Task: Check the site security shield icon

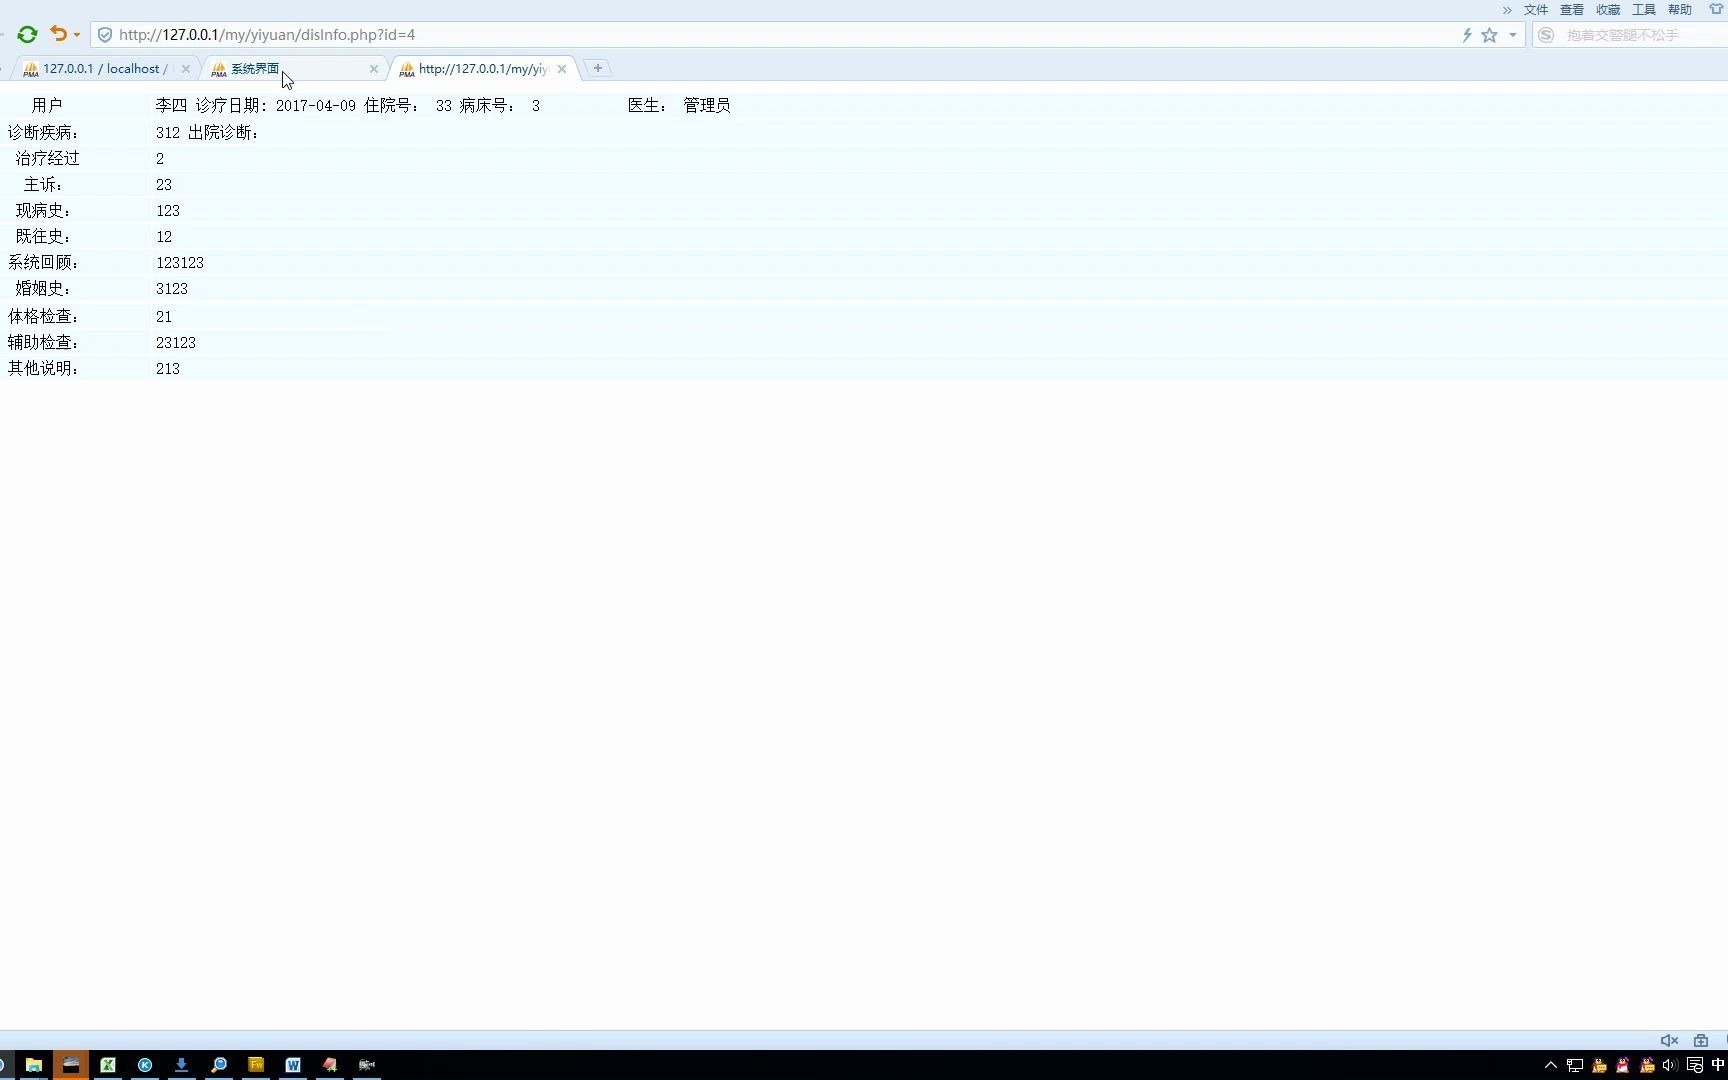Action: pyautogui.click(x=105, y=35)
